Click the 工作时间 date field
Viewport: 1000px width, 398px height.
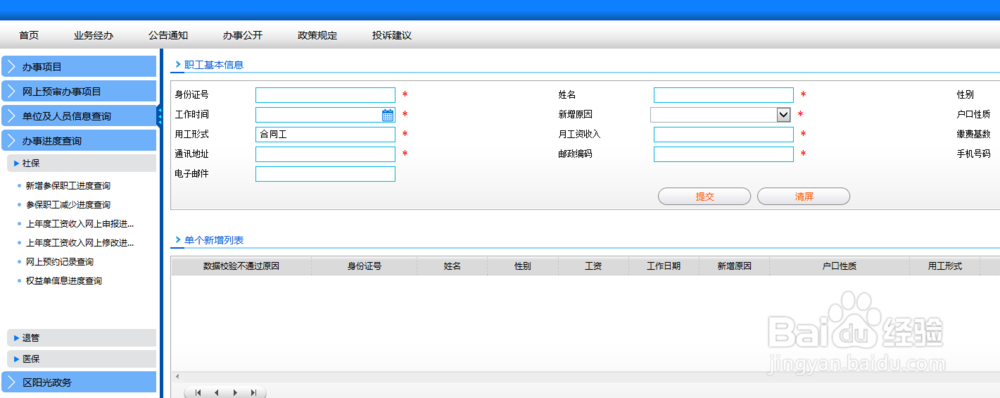325,115
